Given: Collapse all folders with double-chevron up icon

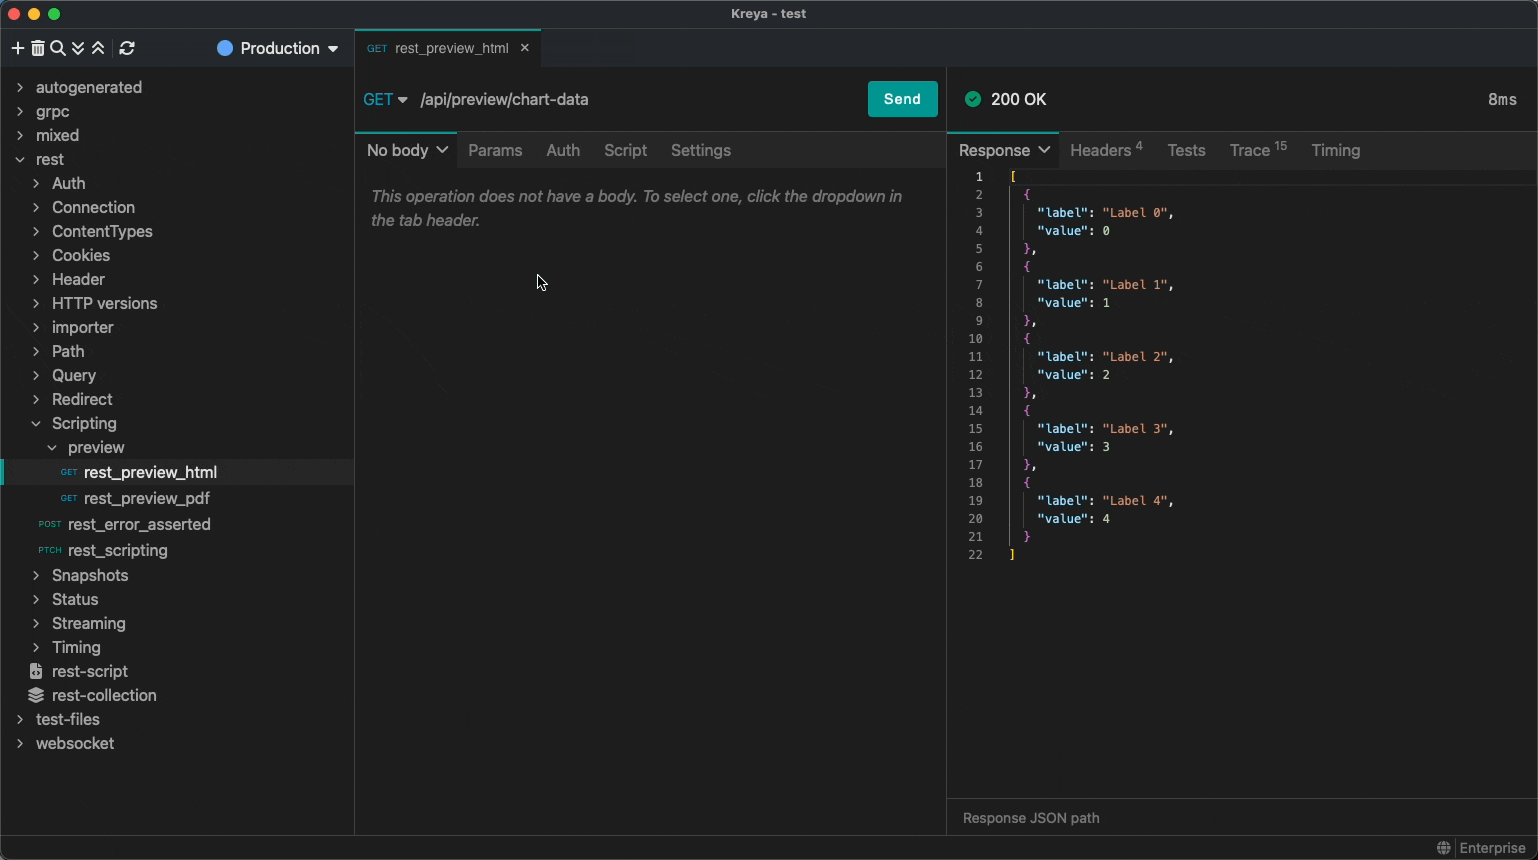Looking at the screenshot, I should pos(98,48).
